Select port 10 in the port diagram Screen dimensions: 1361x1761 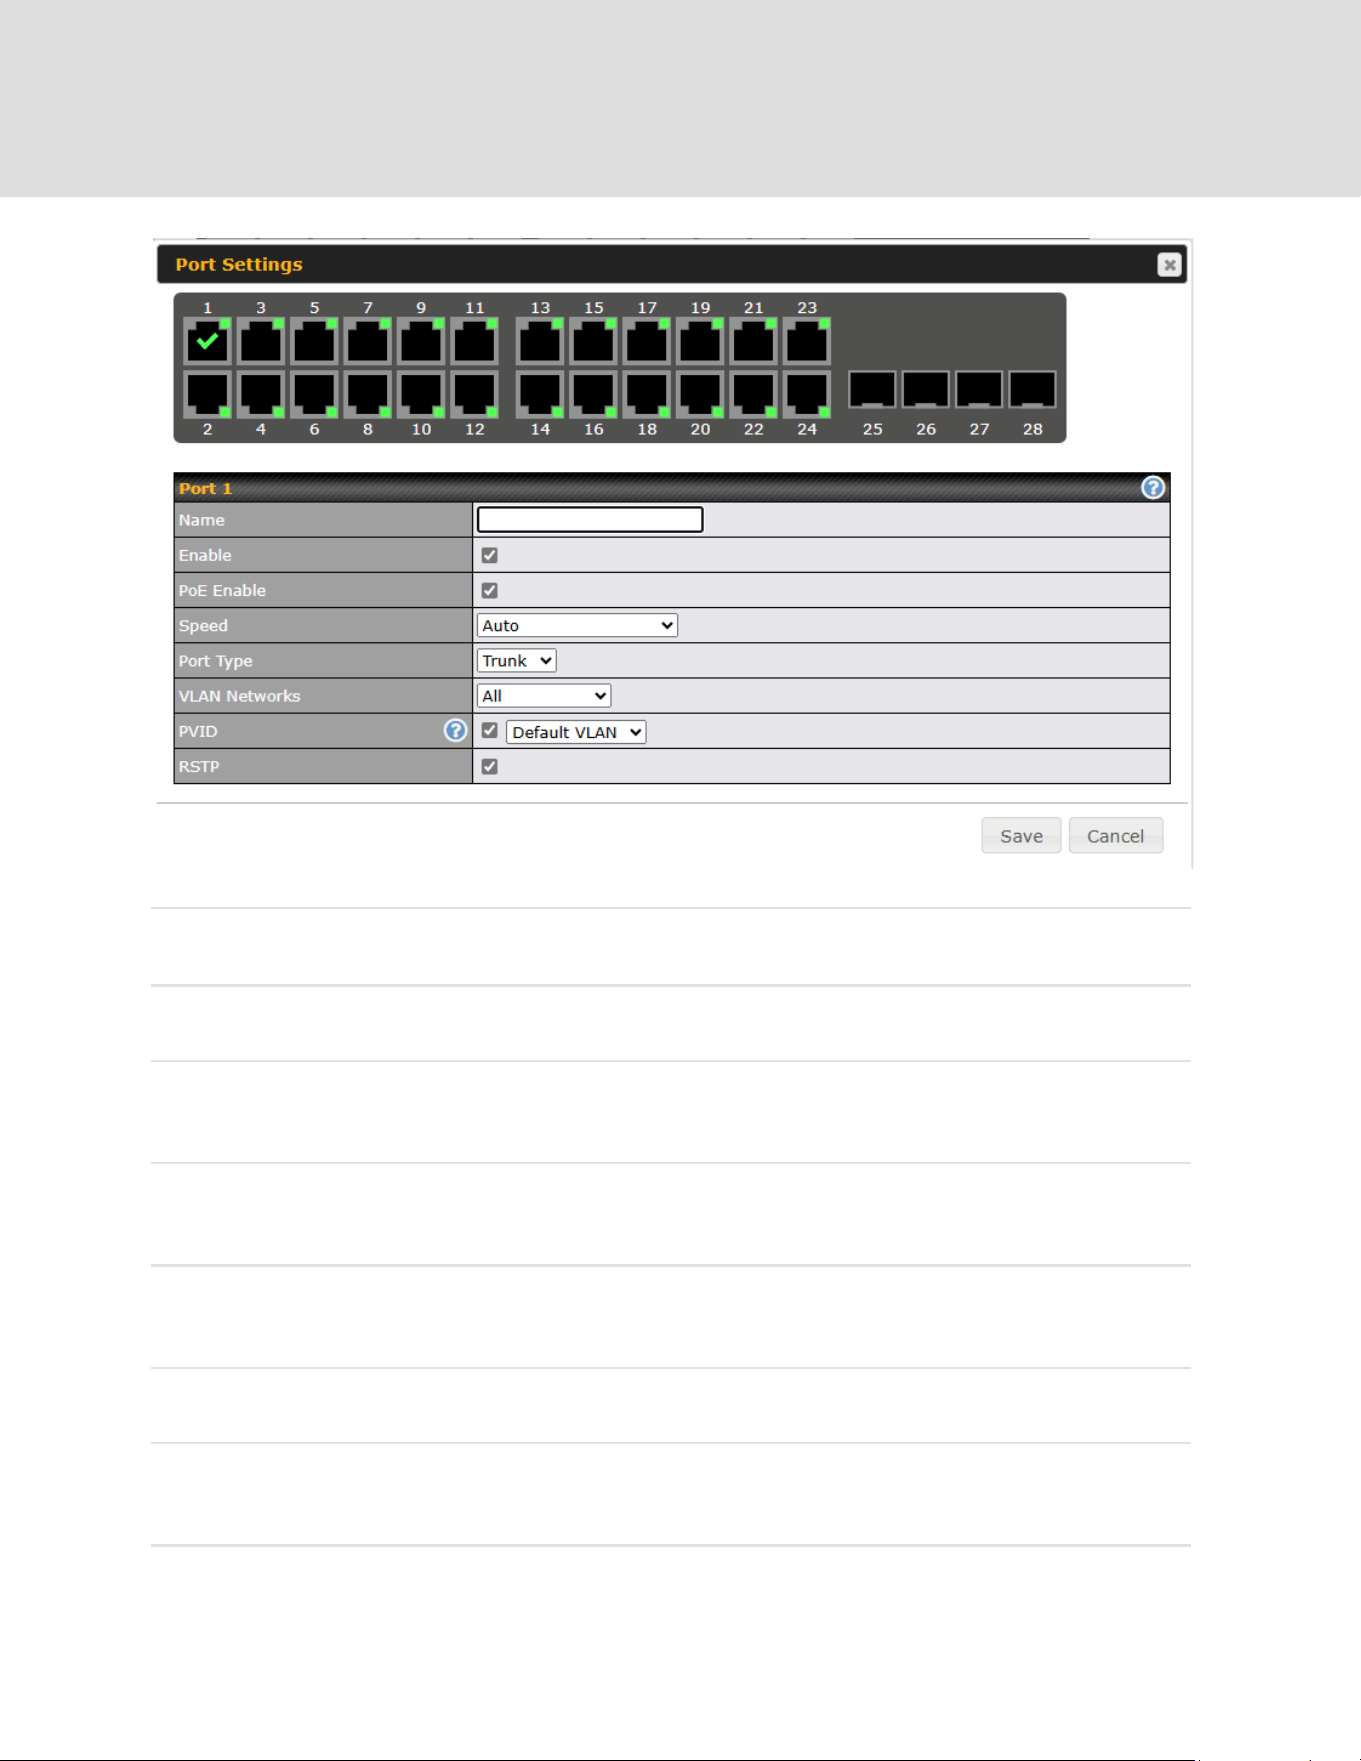pyautogui.click(x=421, y=394)
